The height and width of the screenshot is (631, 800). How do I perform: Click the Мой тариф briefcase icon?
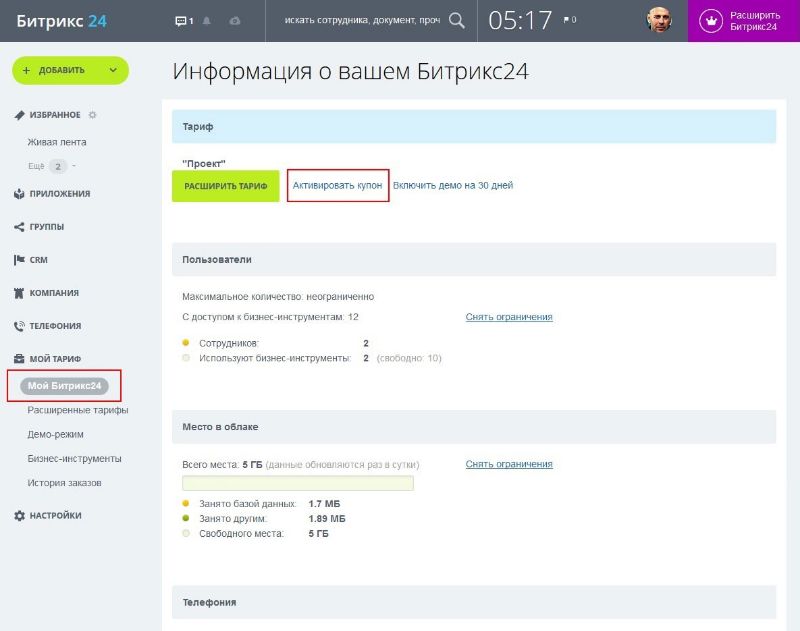[x=19, y=359]
